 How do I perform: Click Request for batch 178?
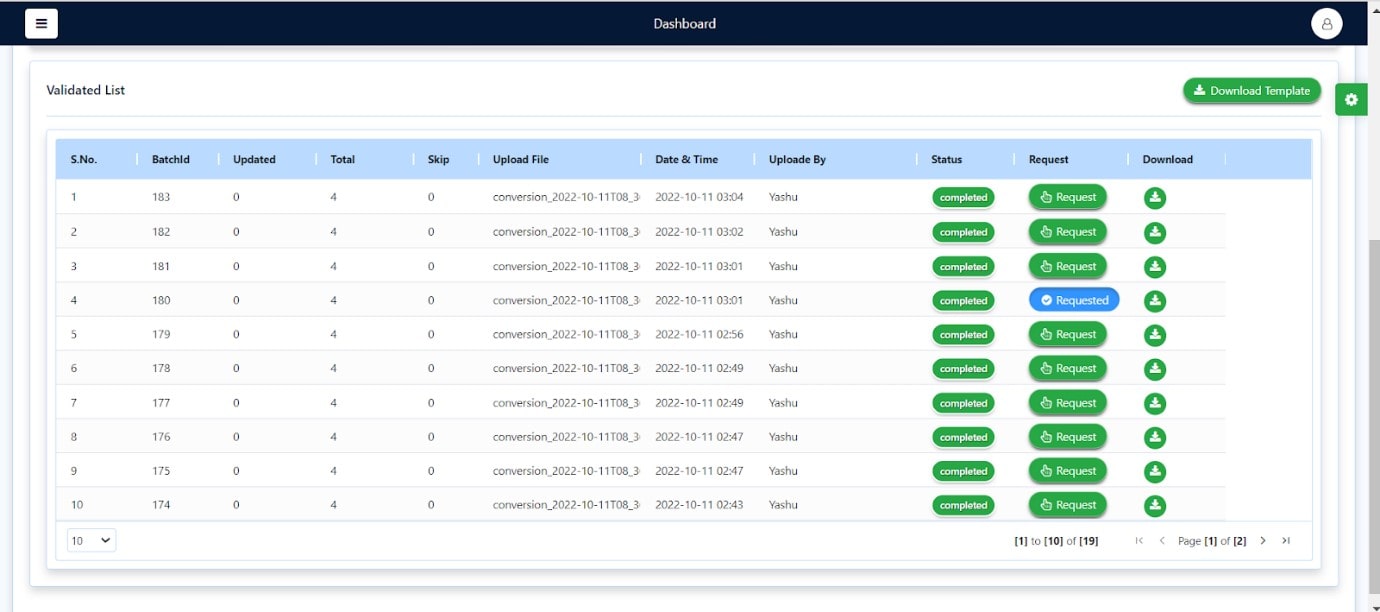click(x=1068, y=368)
